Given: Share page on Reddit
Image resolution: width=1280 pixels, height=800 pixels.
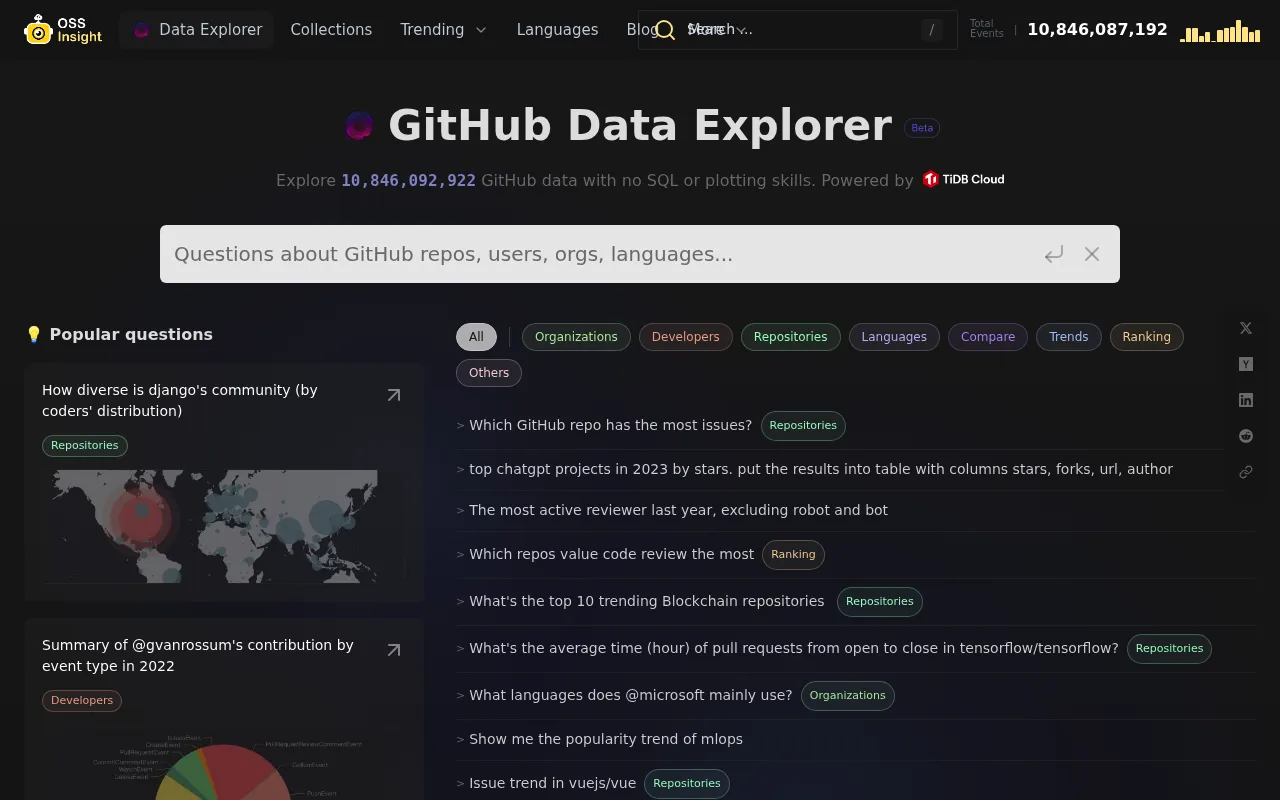Looking at the screenshot, I should tap(1246, 436).
